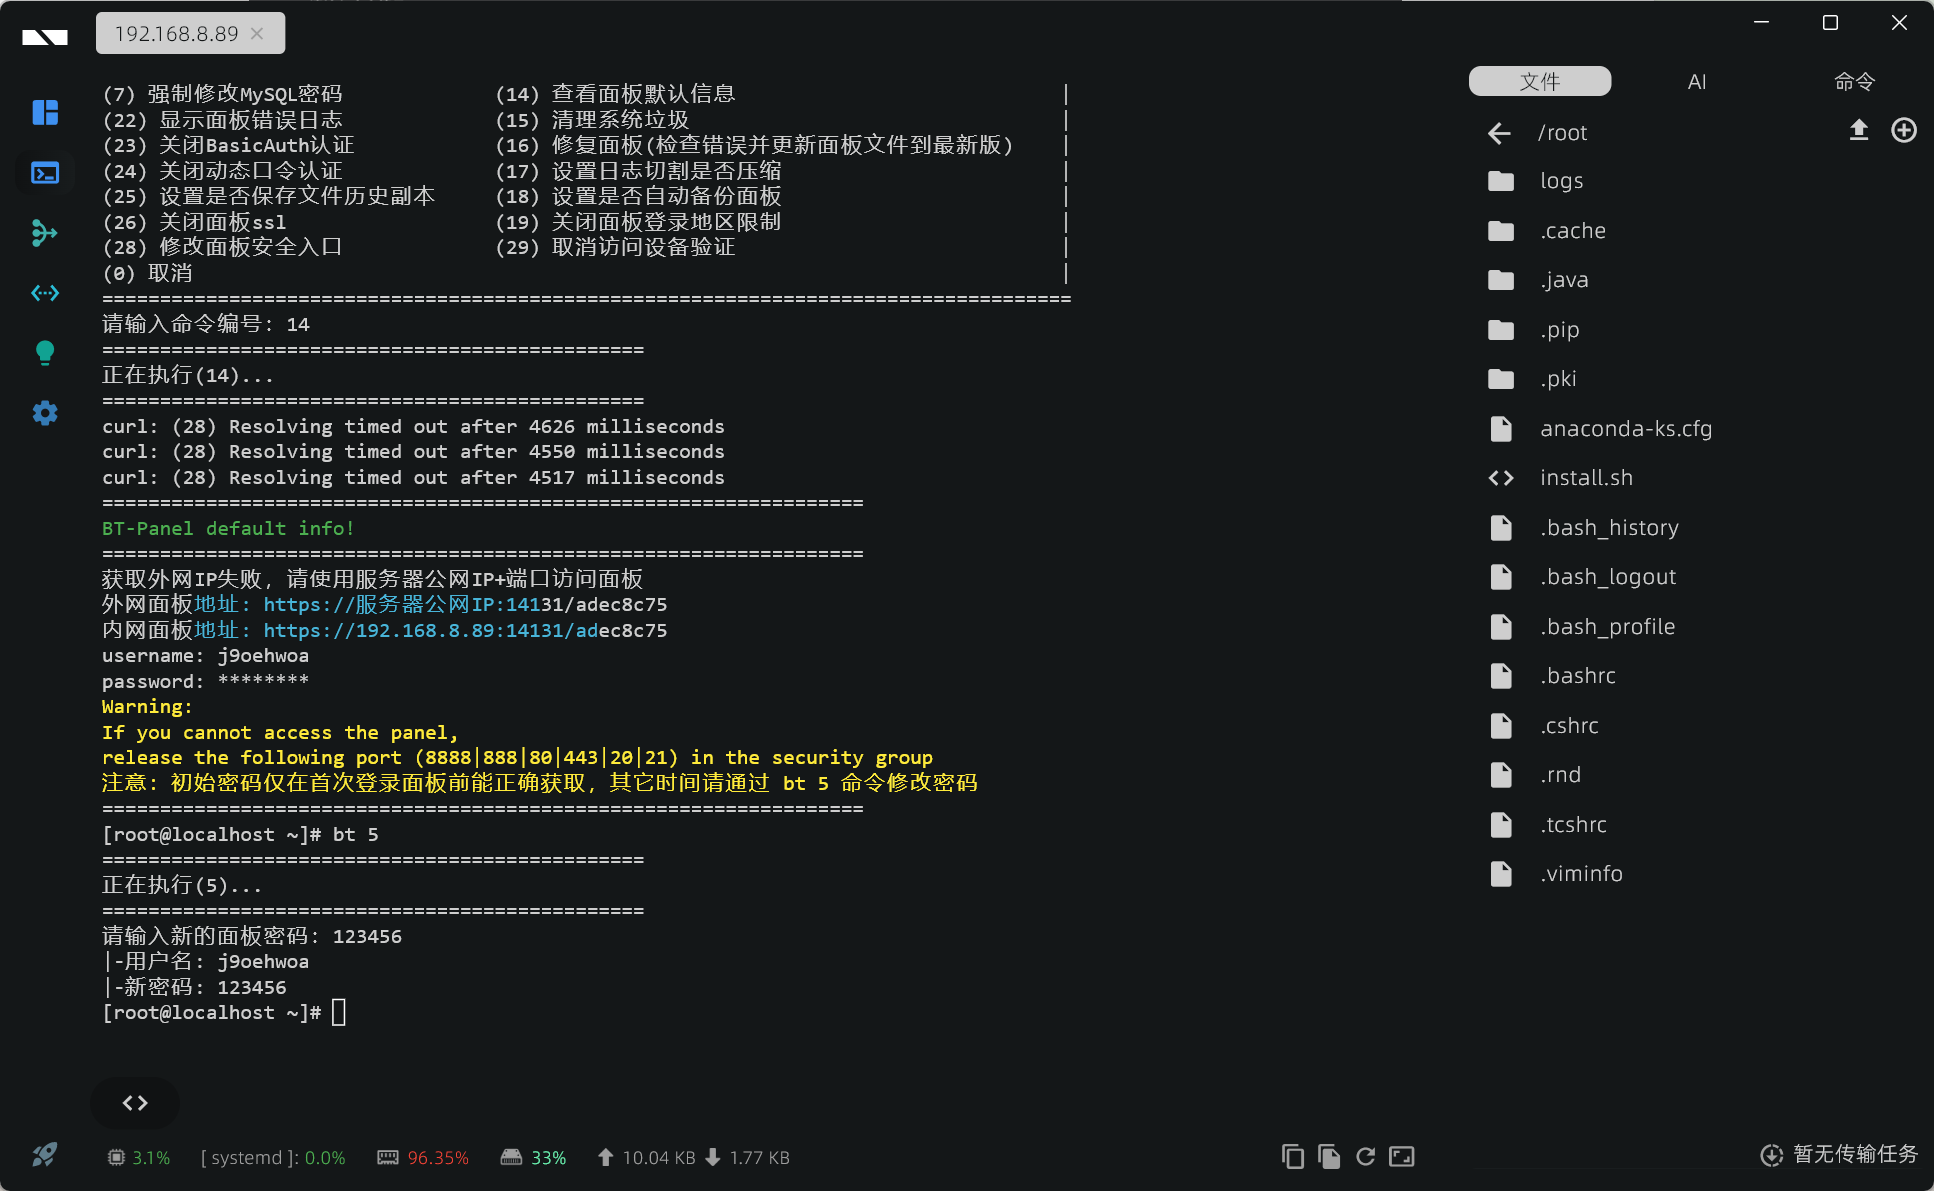Open the logs folder
The image size is (1934, 1191).
pos(1560,181)
